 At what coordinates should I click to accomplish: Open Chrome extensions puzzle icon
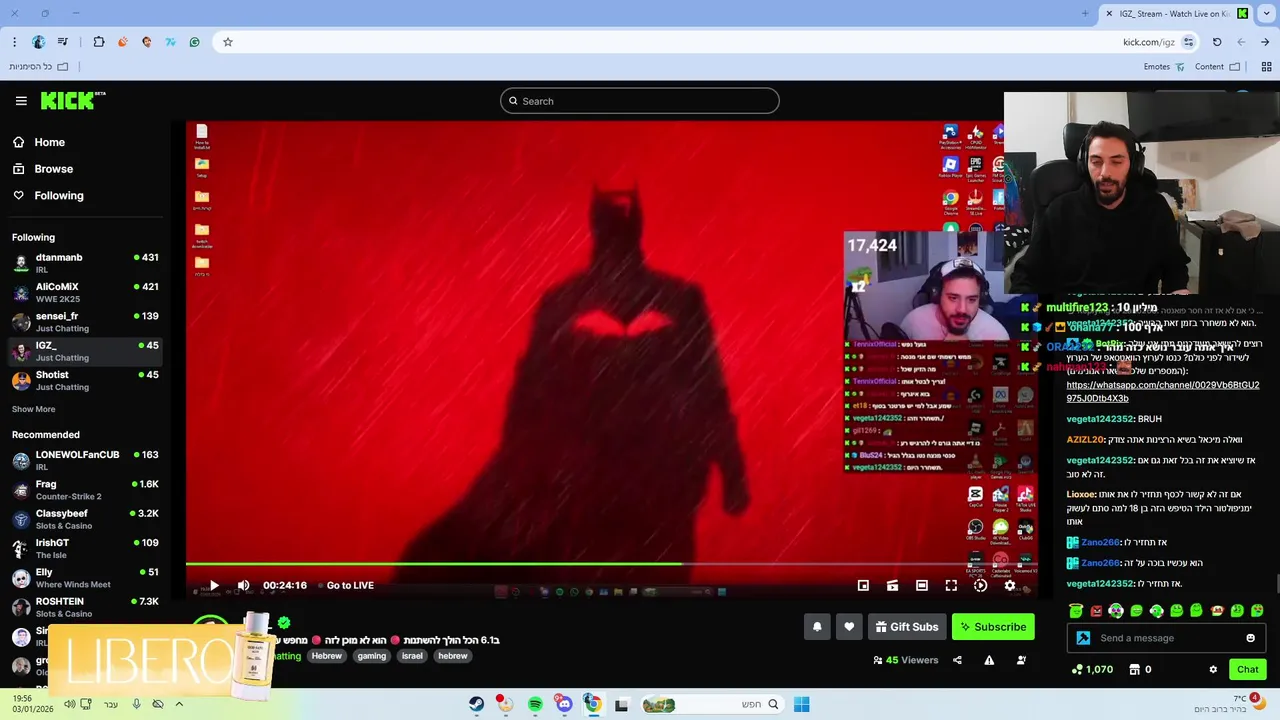point(98,42)
